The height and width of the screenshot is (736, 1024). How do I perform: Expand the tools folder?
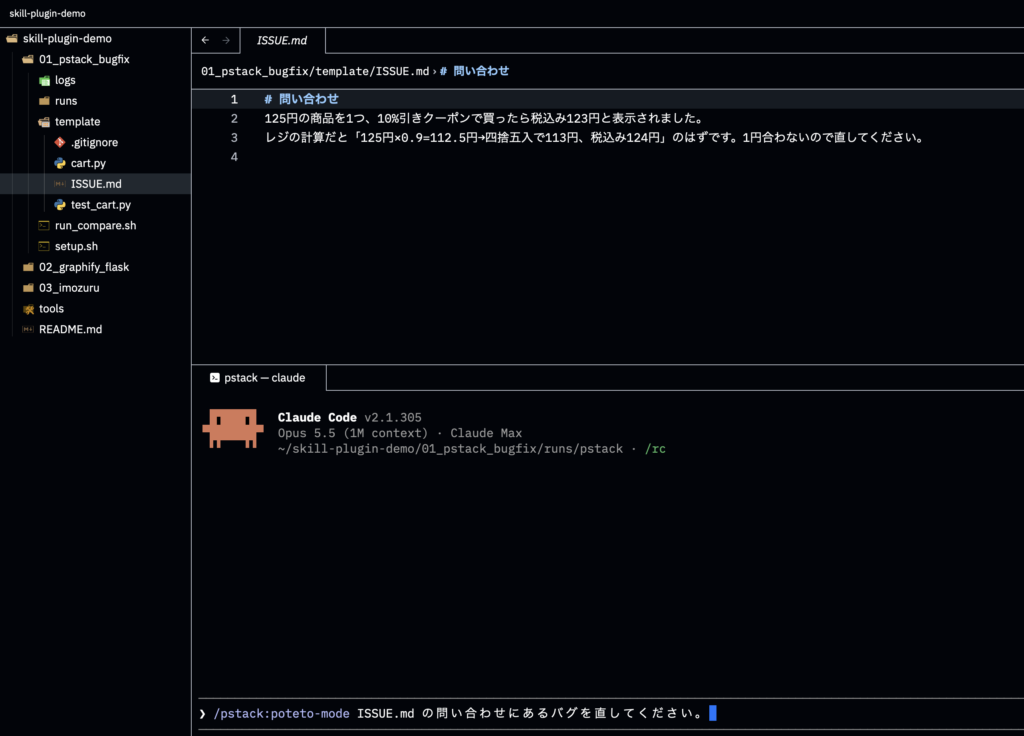point(52,309)
